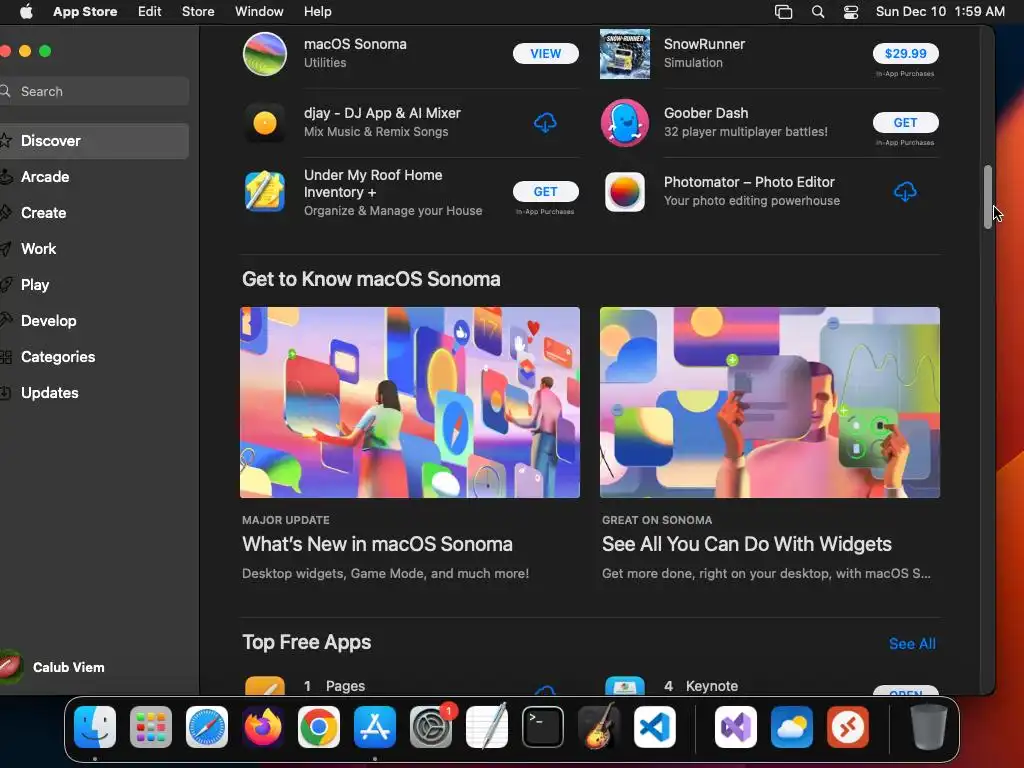The height and width of the screenshot is (768, 1024).
Task: Select Discover in the sidebar
Action: tap(94, 141)
